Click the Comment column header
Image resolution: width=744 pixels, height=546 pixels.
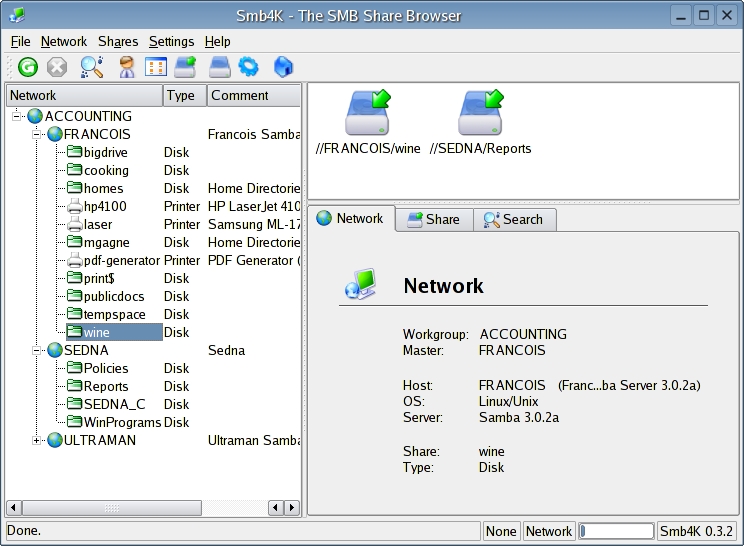point(252,96)
